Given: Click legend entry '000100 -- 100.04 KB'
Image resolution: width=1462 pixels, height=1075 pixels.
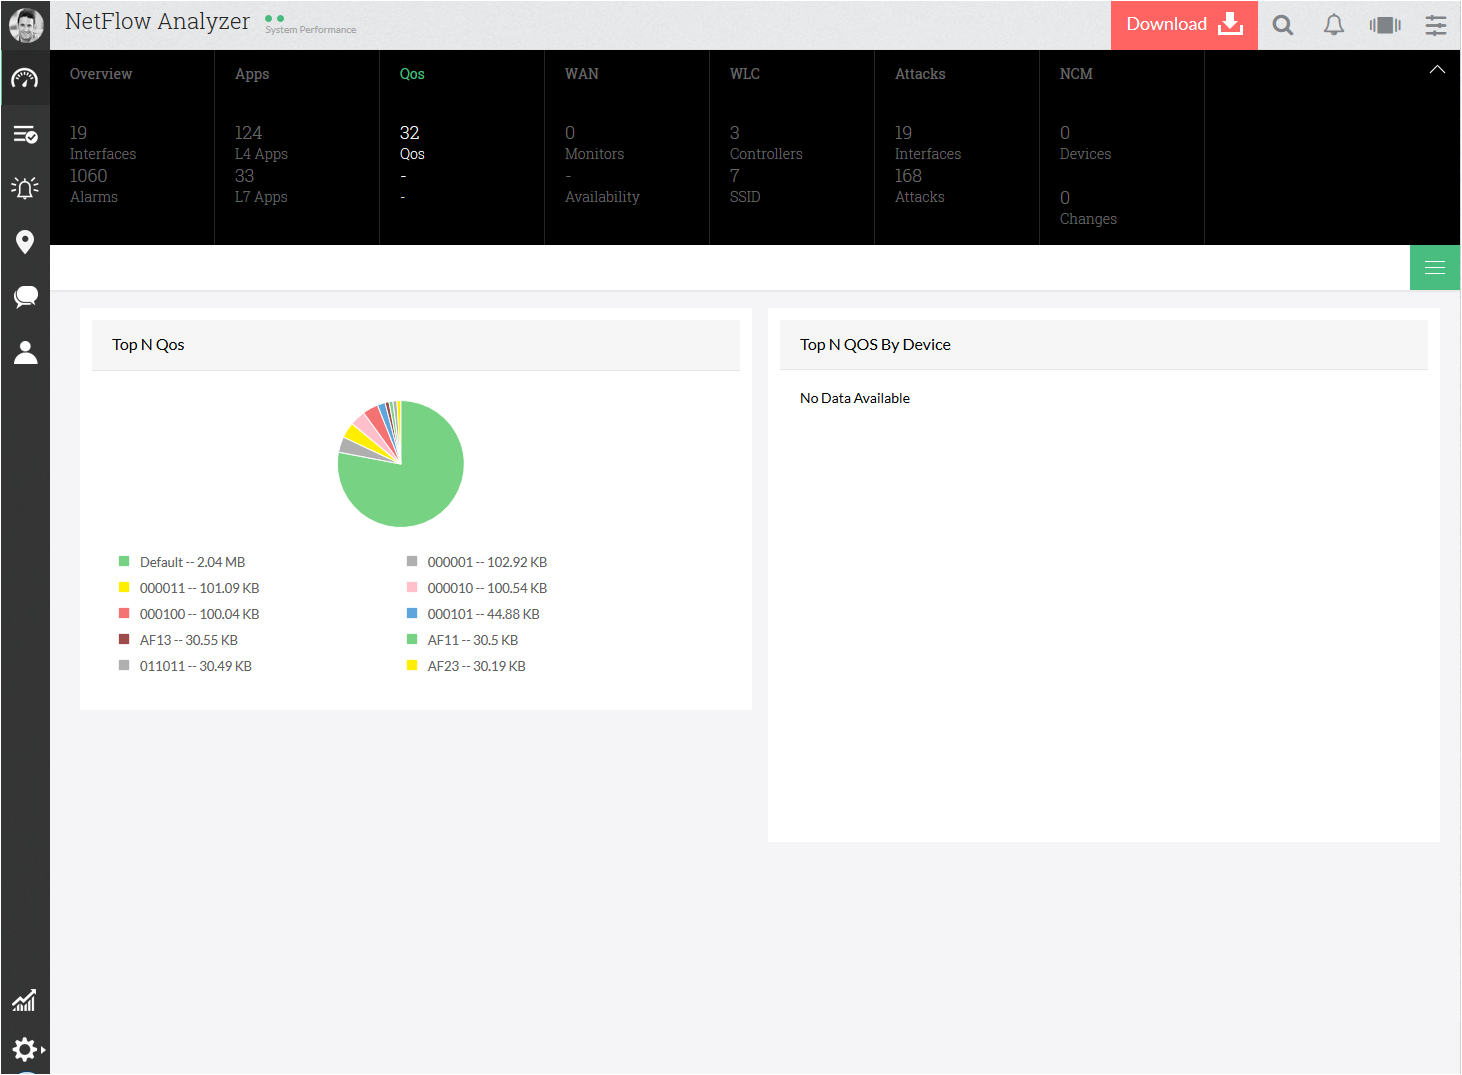Looking at the screenshot, I should tap(199, 614).
